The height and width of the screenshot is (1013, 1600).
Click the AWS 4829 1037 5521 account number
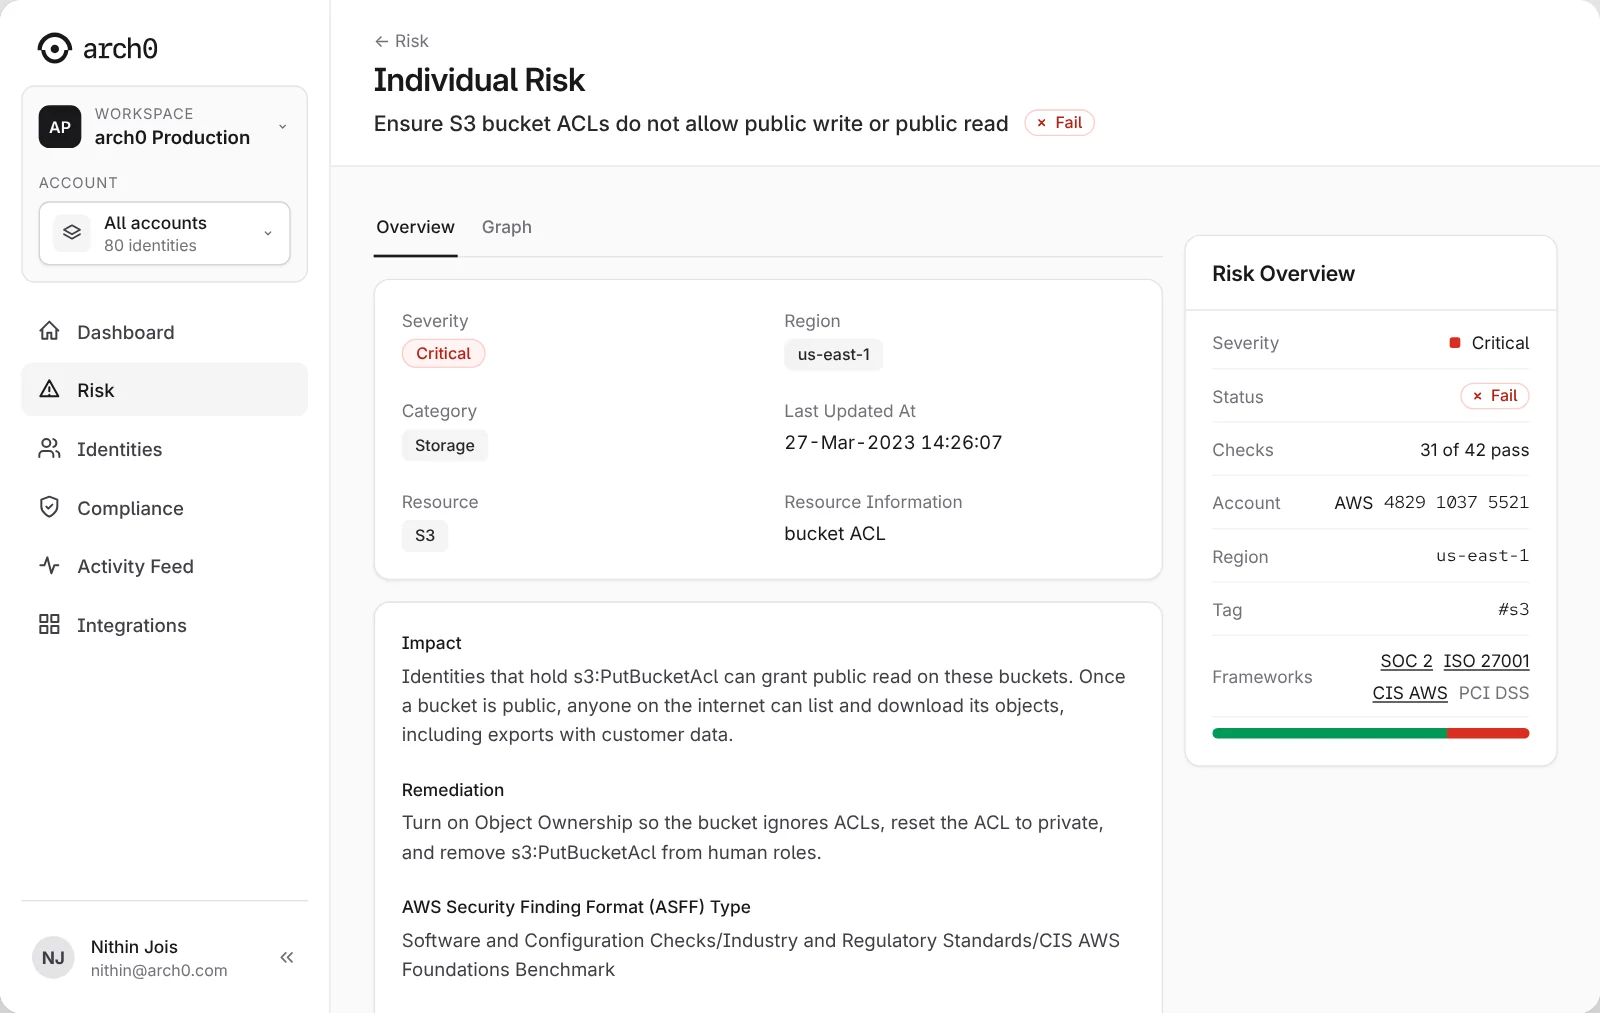pyautogui.click(x=1431, y=502)
